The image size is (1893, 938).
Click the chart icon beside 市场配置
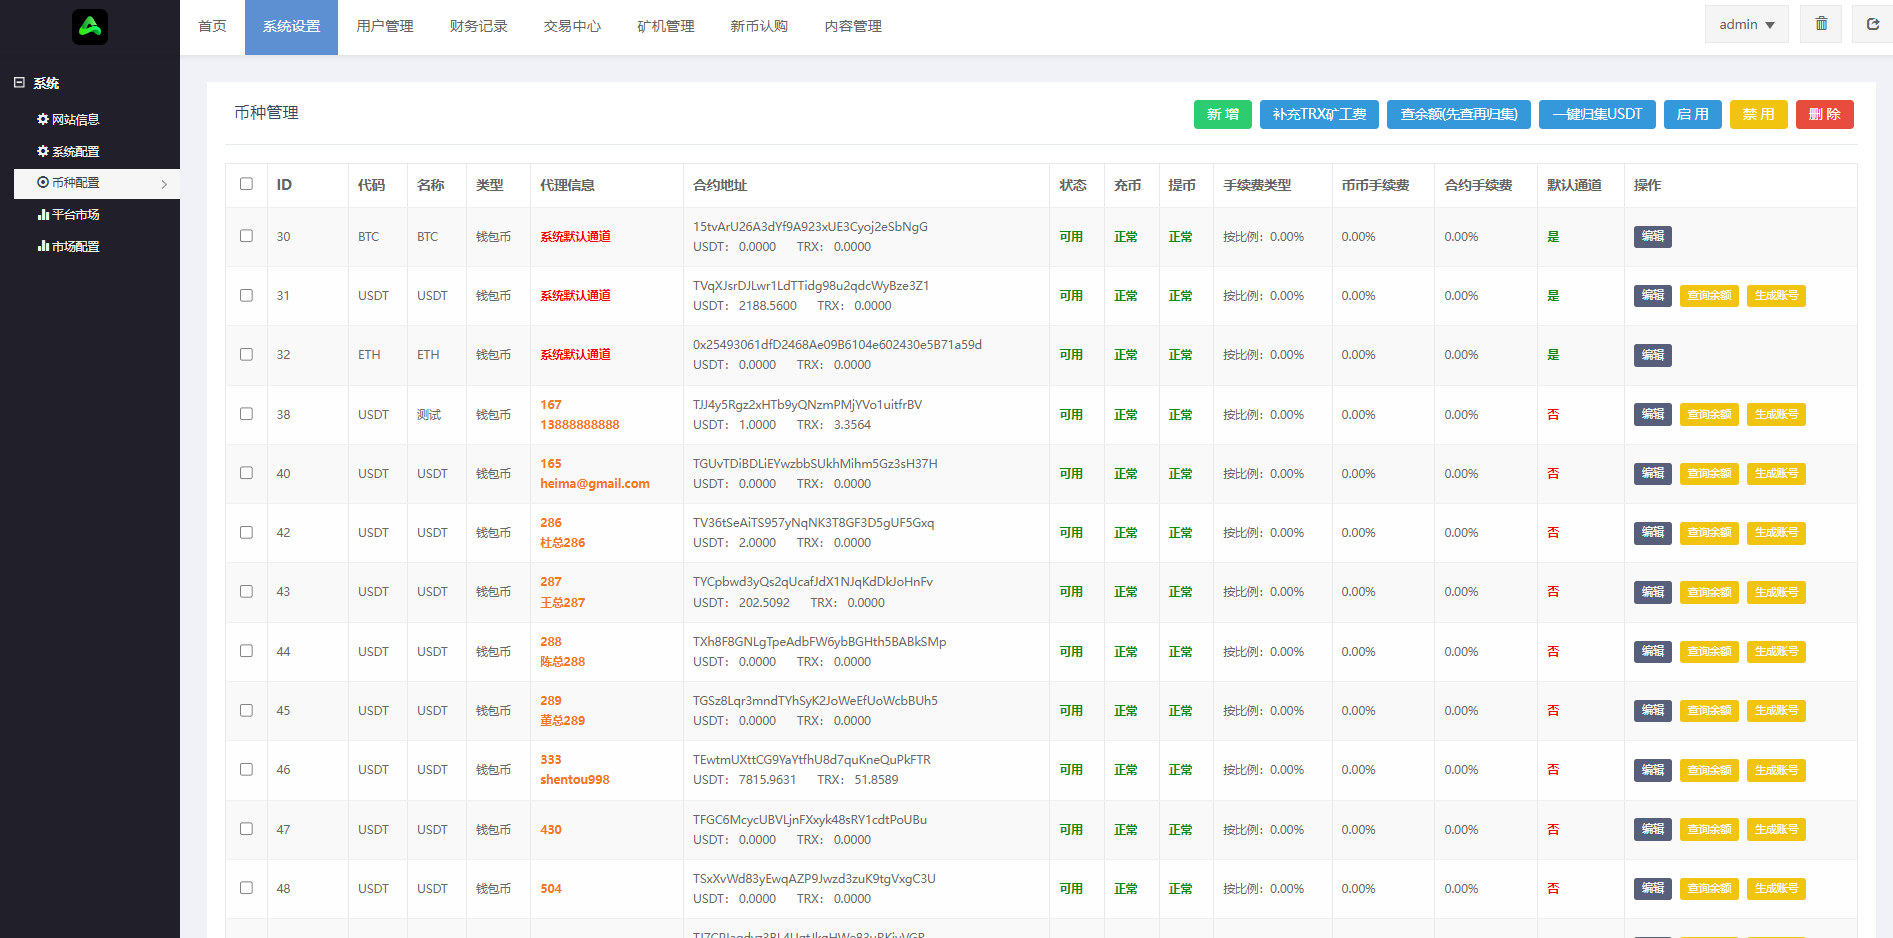43,246
